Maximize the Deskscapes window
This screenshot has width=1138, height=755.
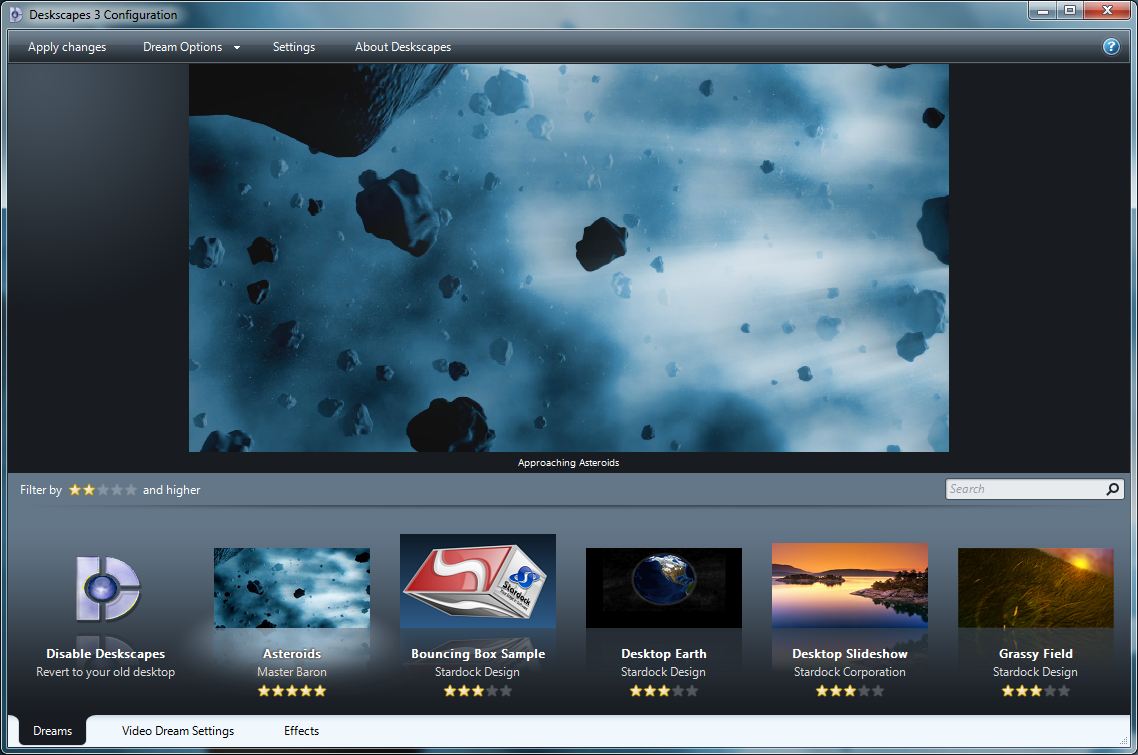point(1070,10)
